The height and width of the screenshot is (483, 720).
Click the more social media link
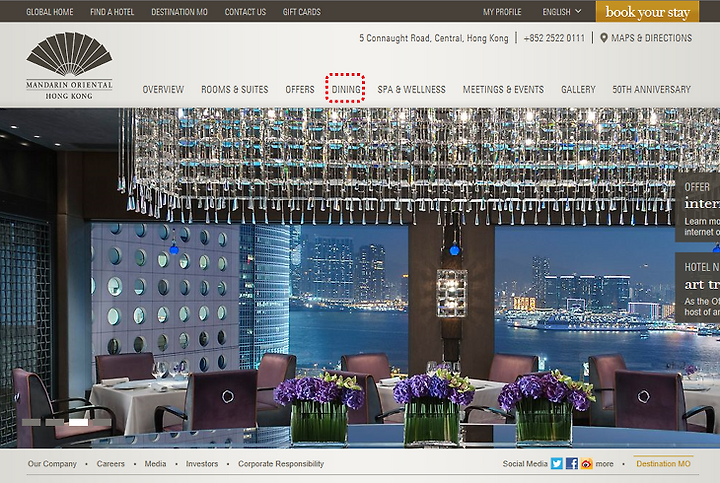tap(604, 464)
